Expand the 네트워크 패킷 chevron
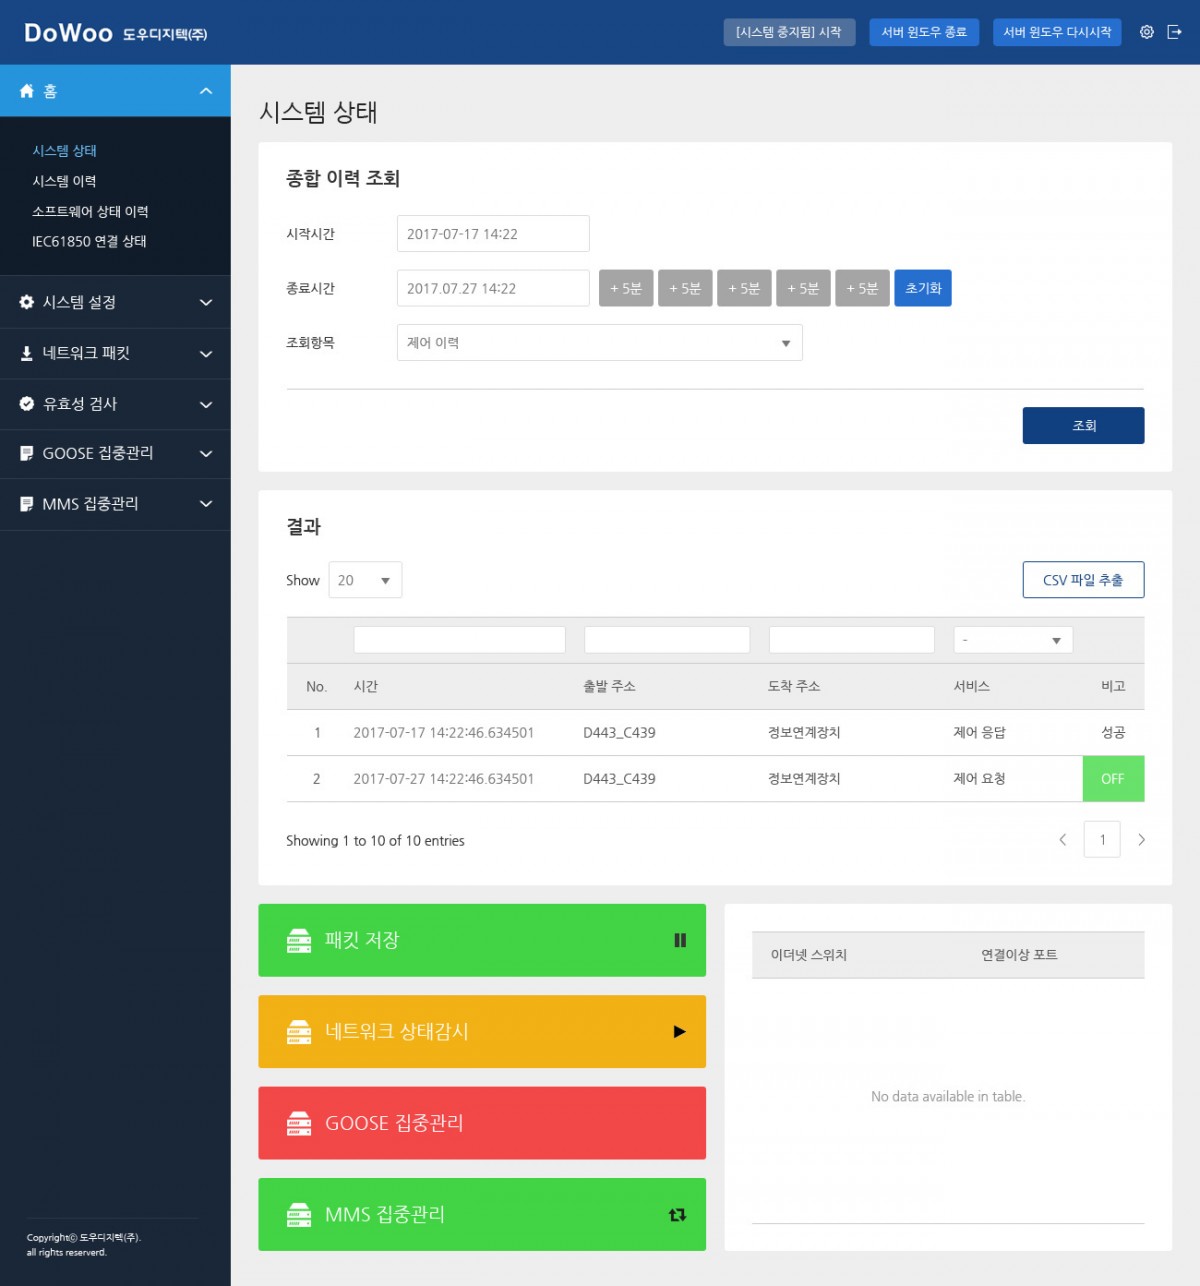Image resolution: width=1200 pixels, height=1286 pixels. pos(206,353)
